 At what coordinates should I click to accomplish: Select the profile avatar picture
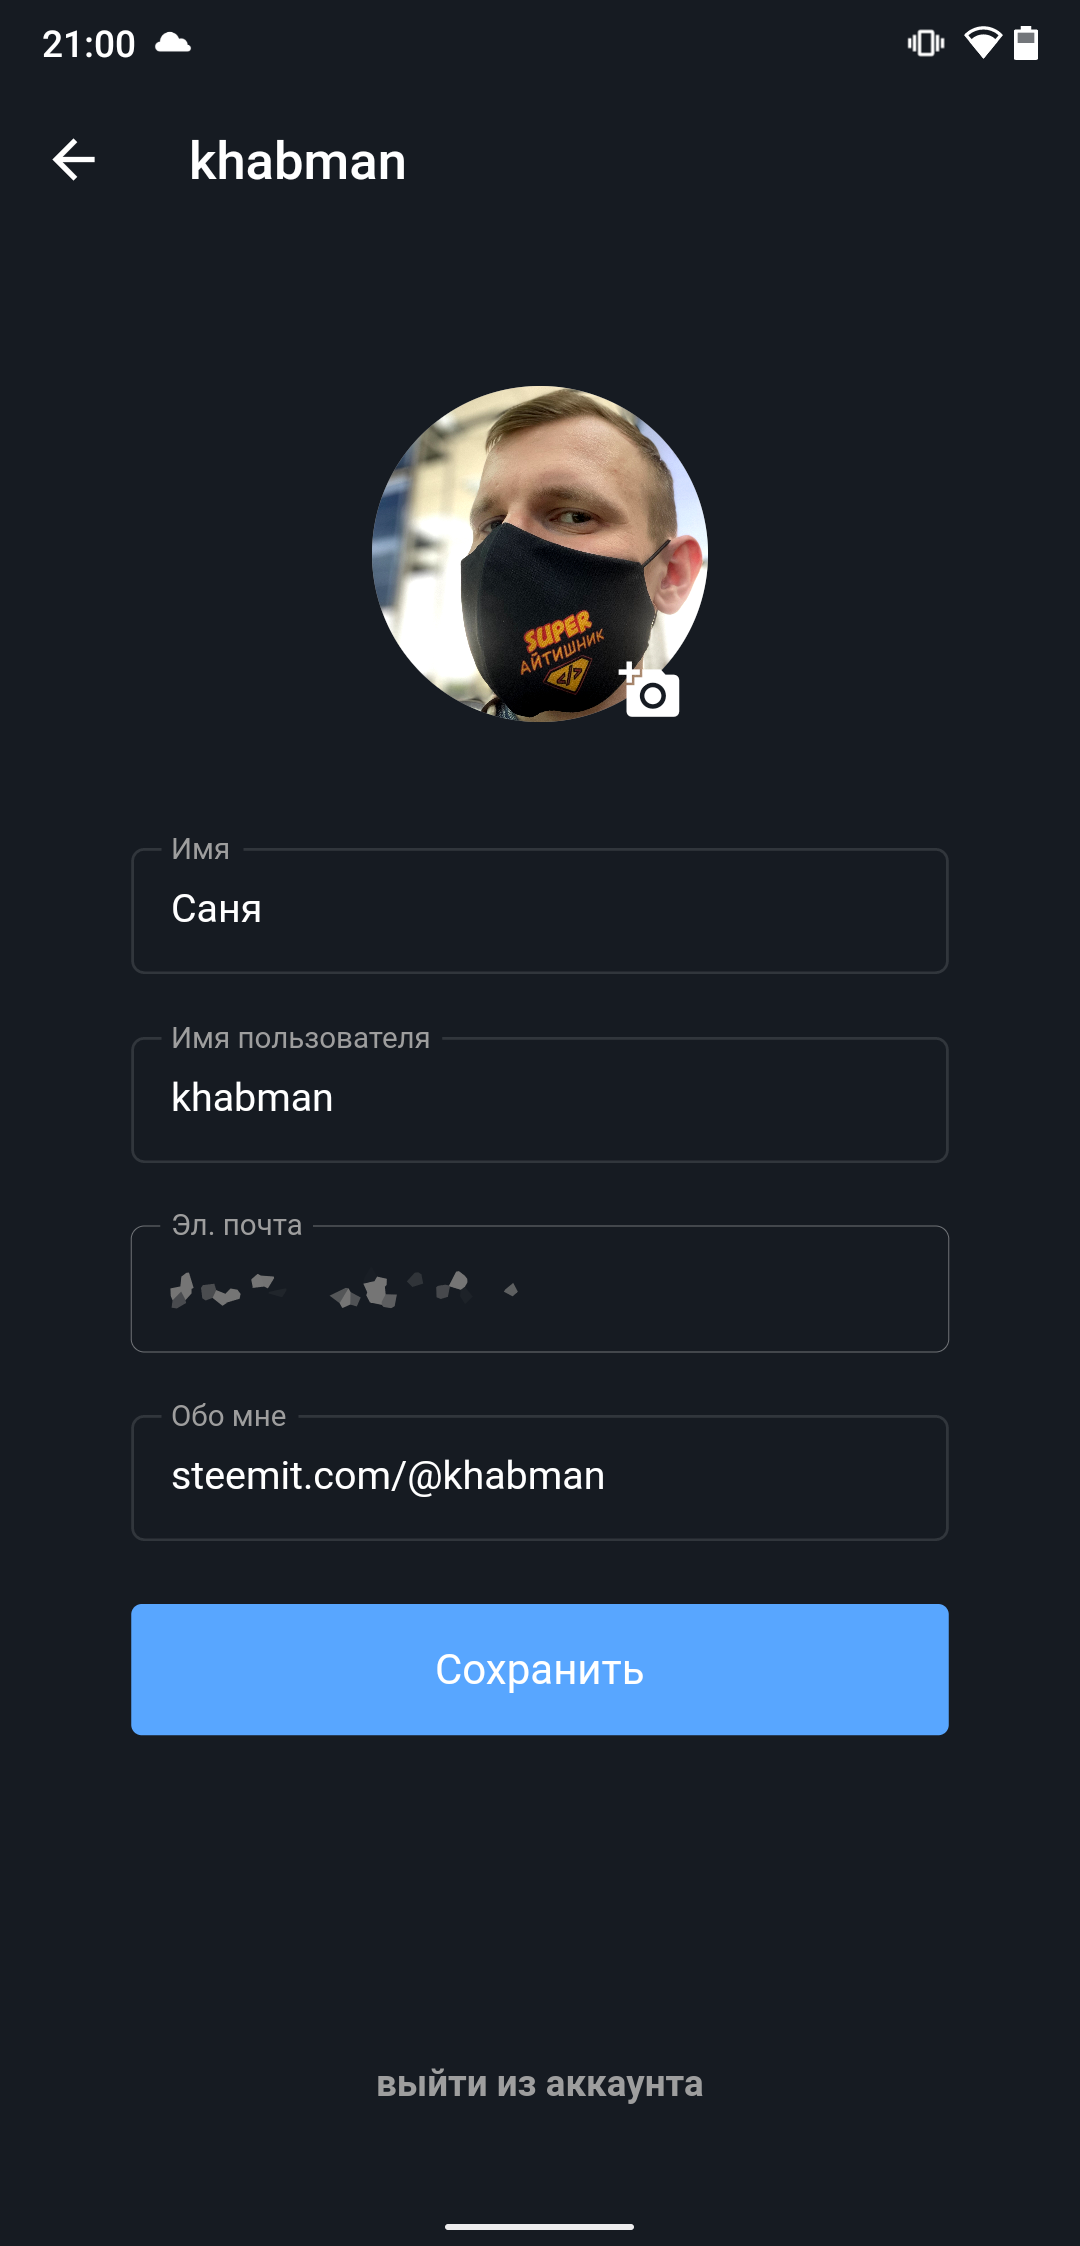(x=540, y=553)
